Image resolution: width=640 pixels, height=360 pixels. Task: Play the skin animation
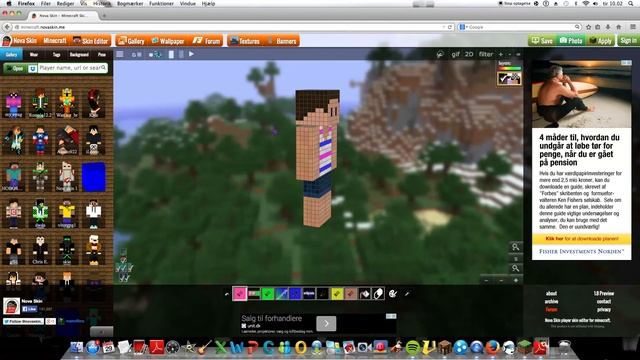191,54
